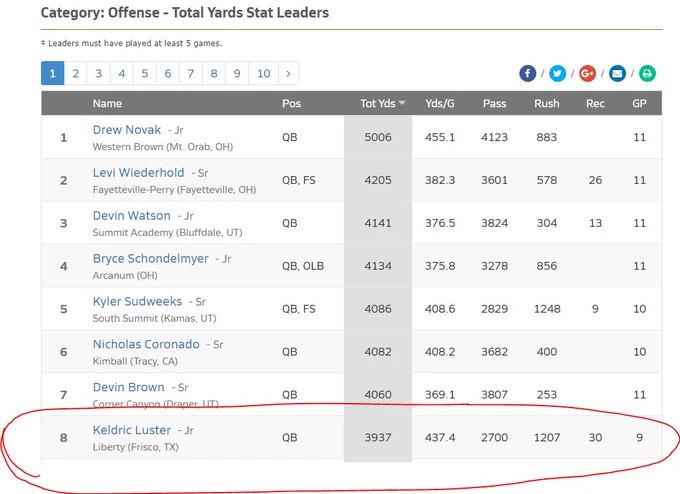Open Devin Watson's player profile
Viewport: 680px width, 494px height.
pyautogui.click(x=131, y=216)
